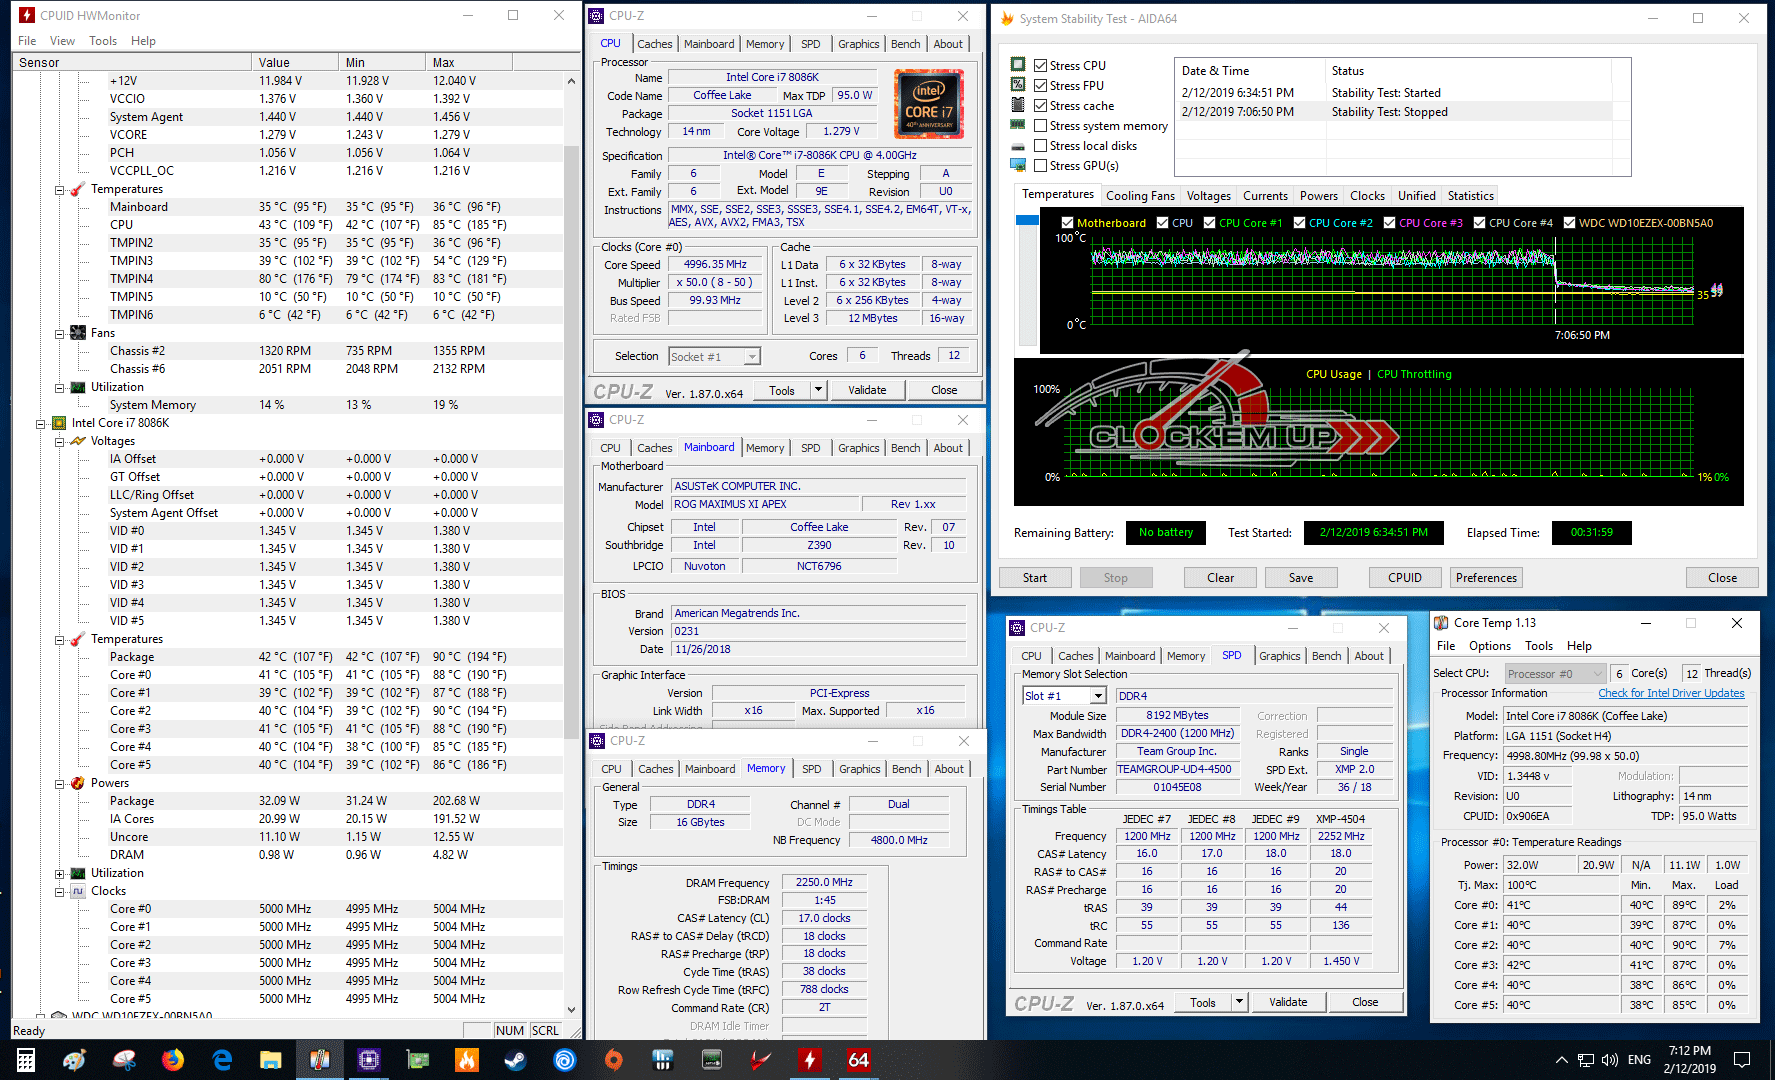Image resolution: width=1775 pixels, height=1080 pixels.
Task: Open the AIDA64 taskbar icon
Action: [x=858, y=1059]
